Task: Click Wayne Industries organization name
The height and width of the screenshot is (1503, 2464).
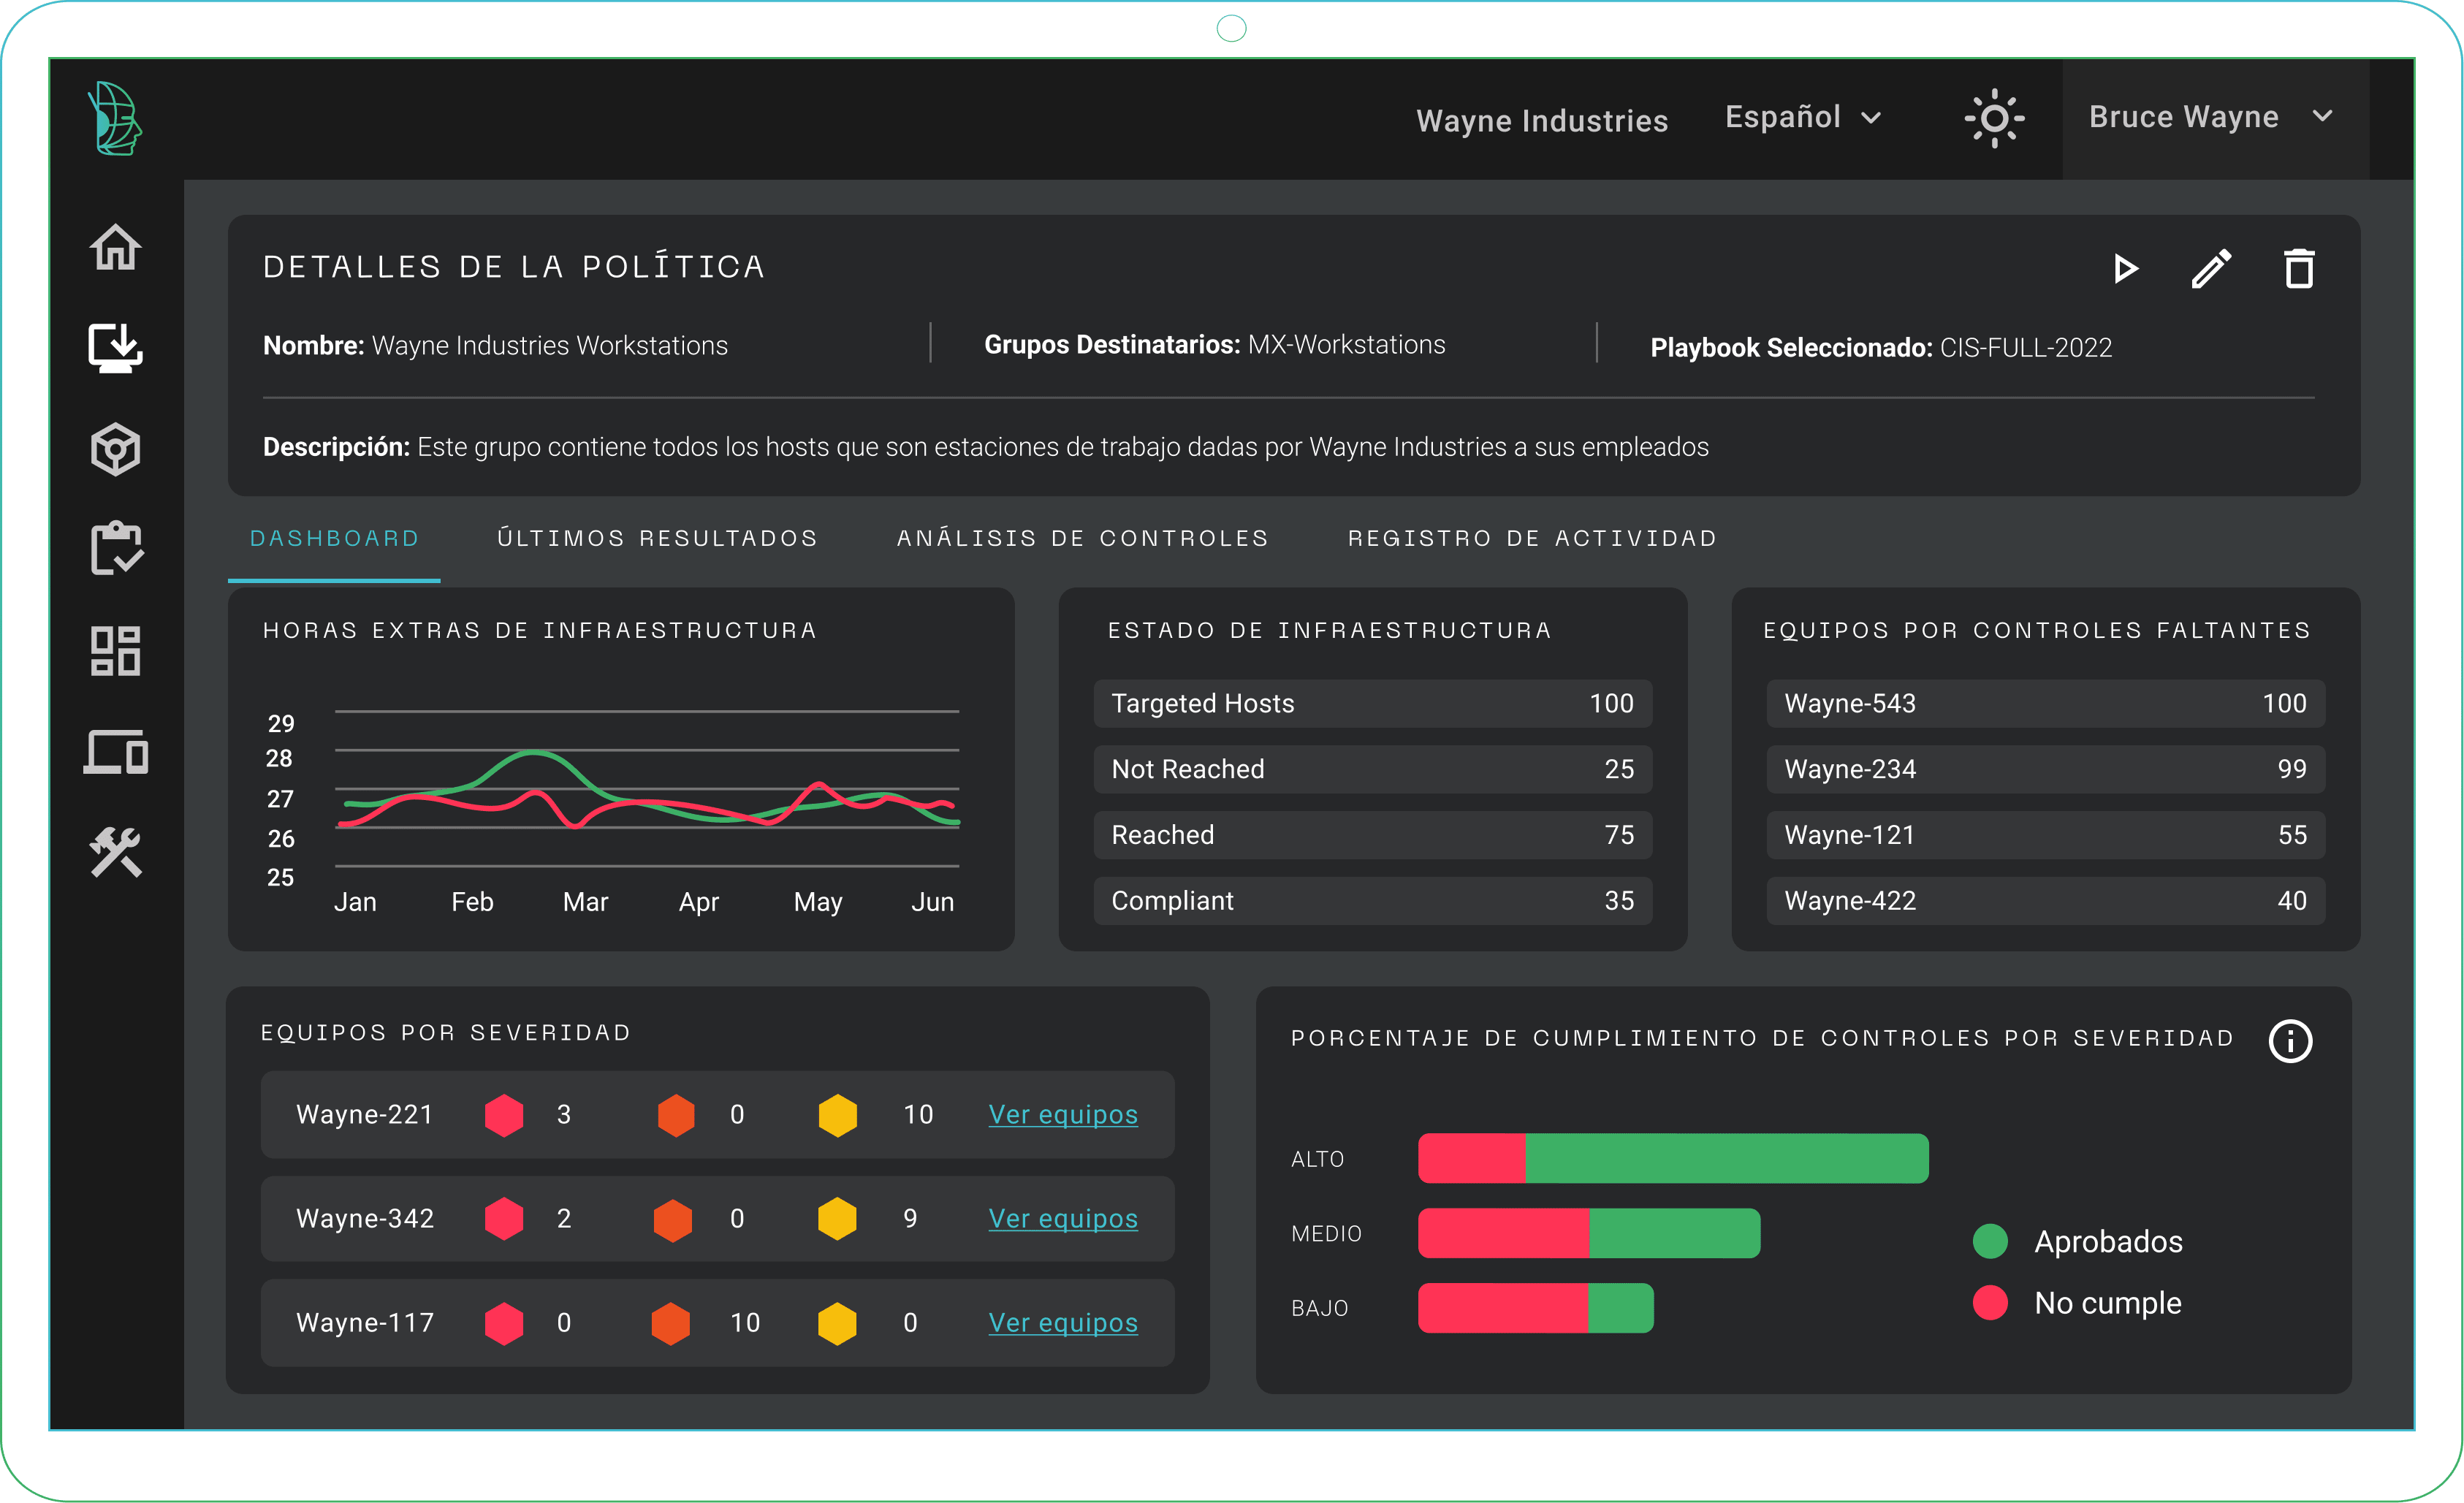Action: click(1542, 121)
